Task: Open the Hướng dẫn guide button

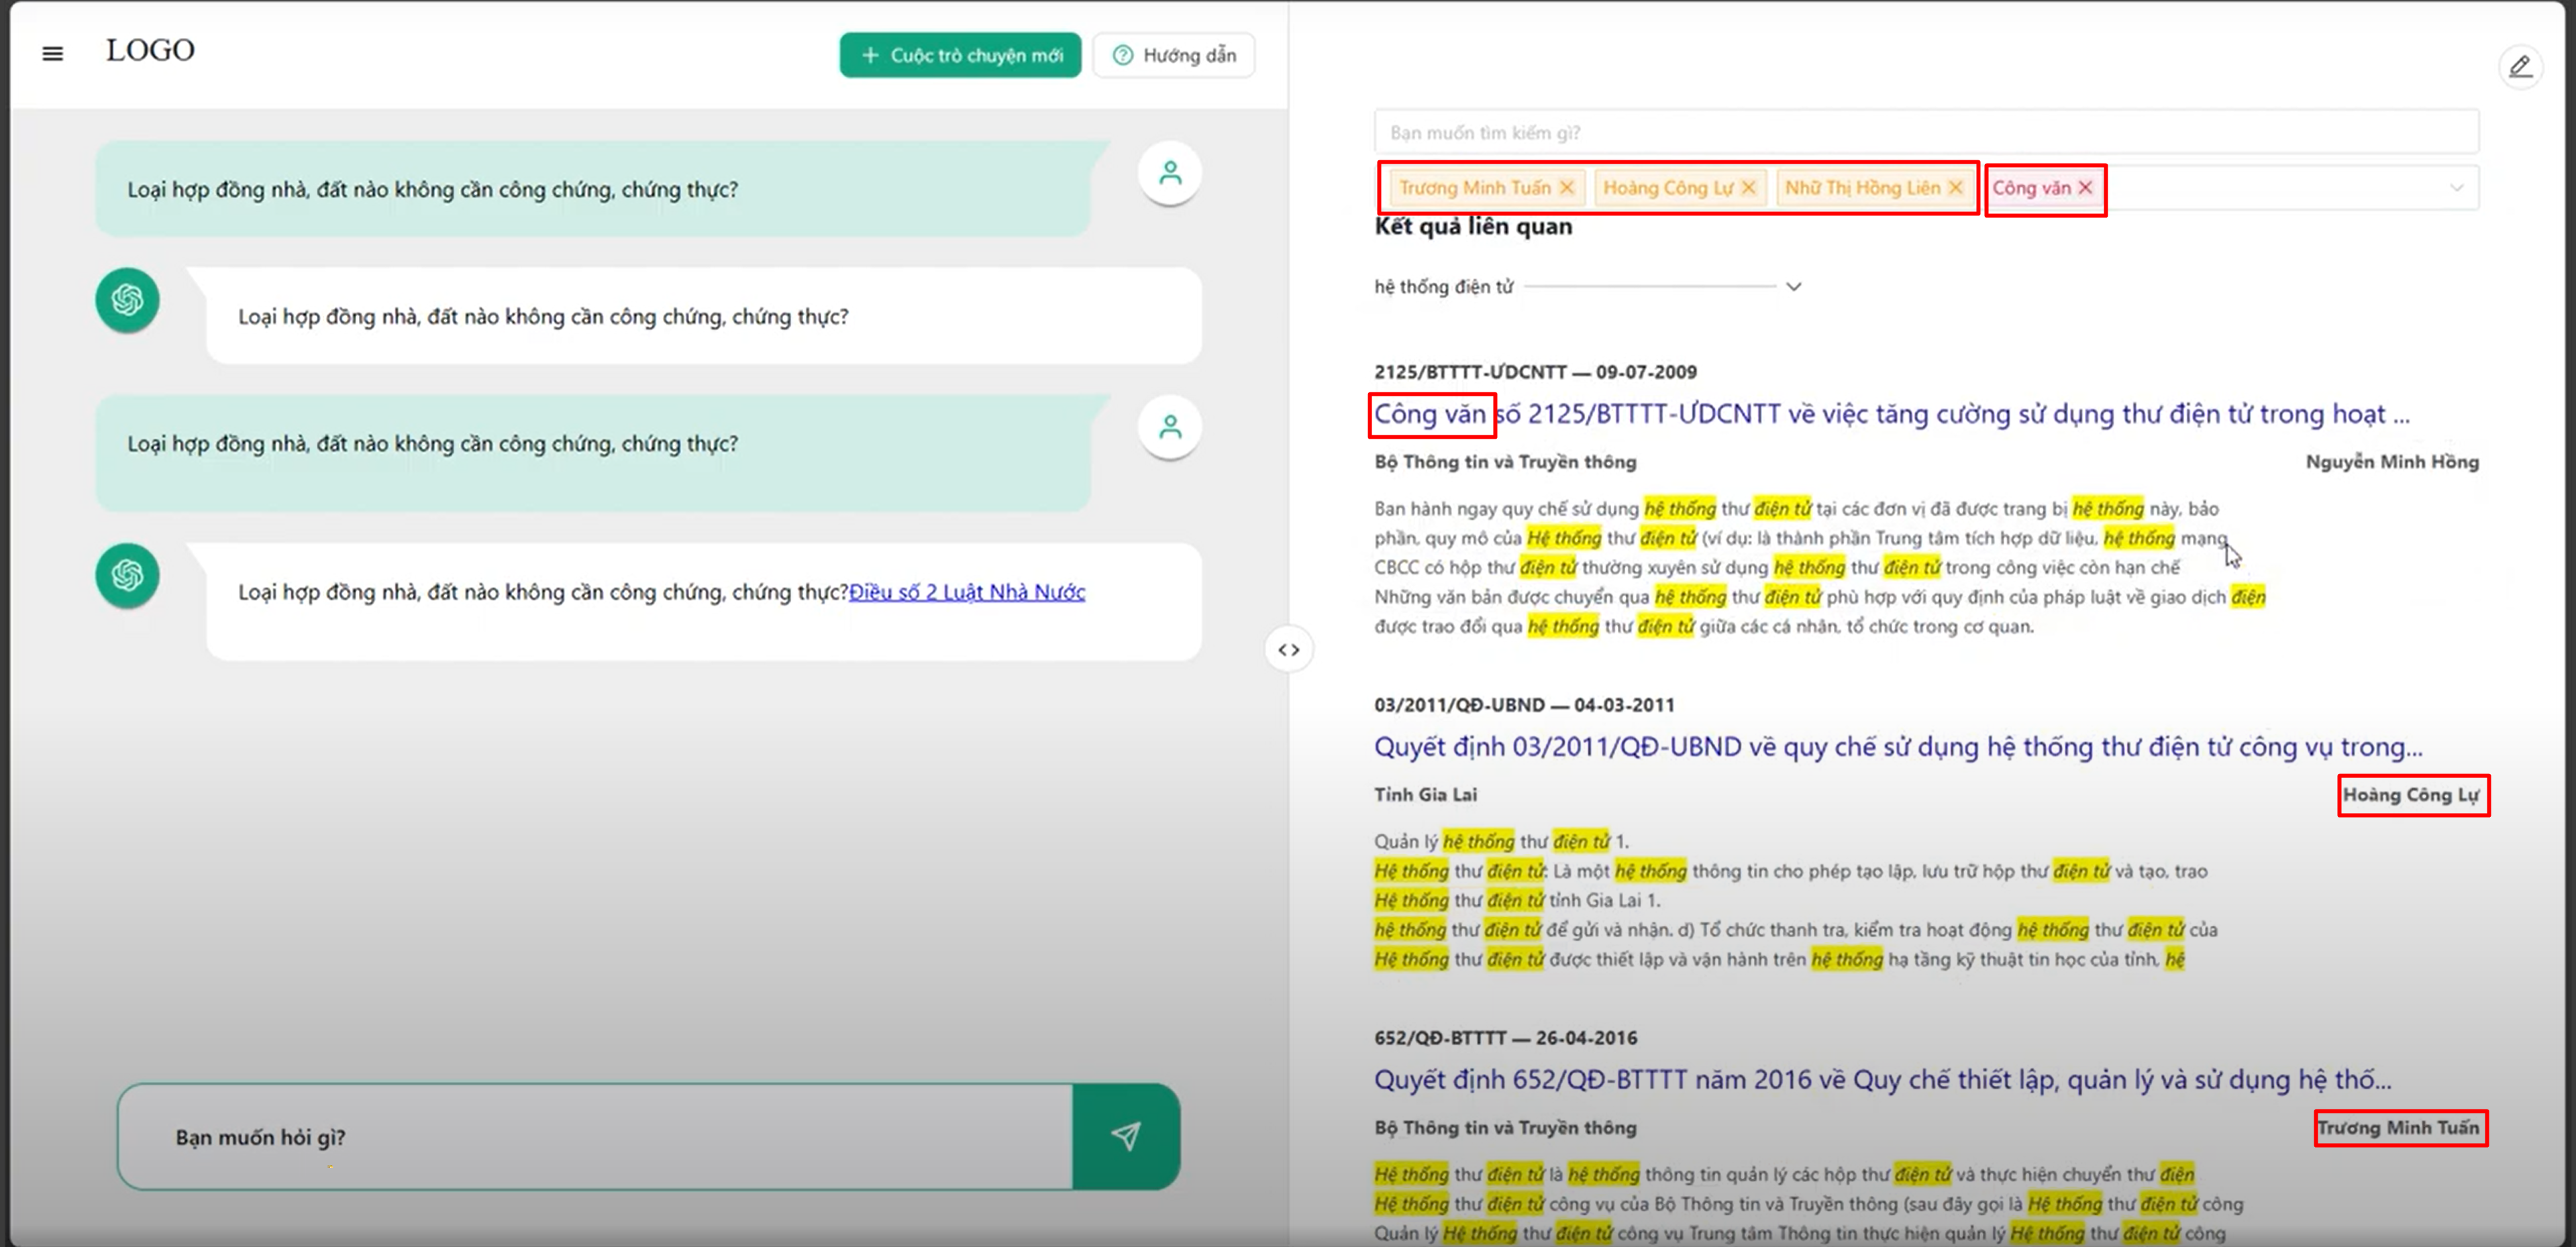Action: (1174, 55)
